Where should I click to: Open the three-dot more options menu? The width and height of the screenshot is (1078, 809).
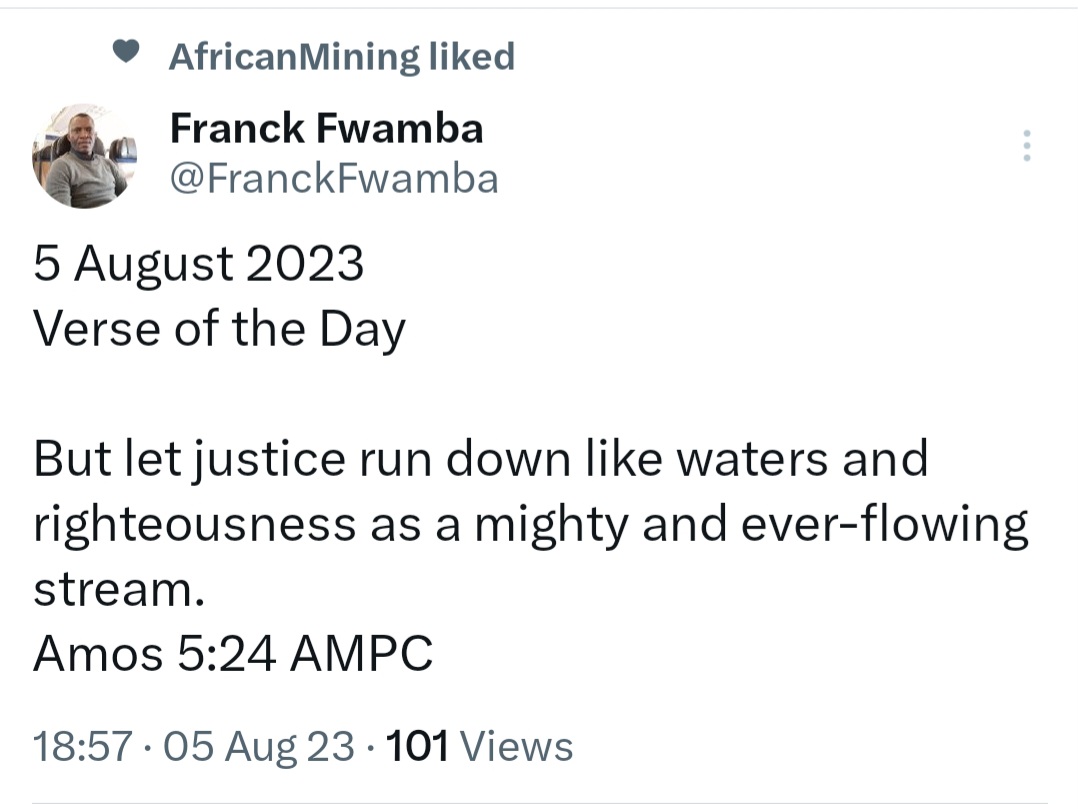(x=1026, y=146)
